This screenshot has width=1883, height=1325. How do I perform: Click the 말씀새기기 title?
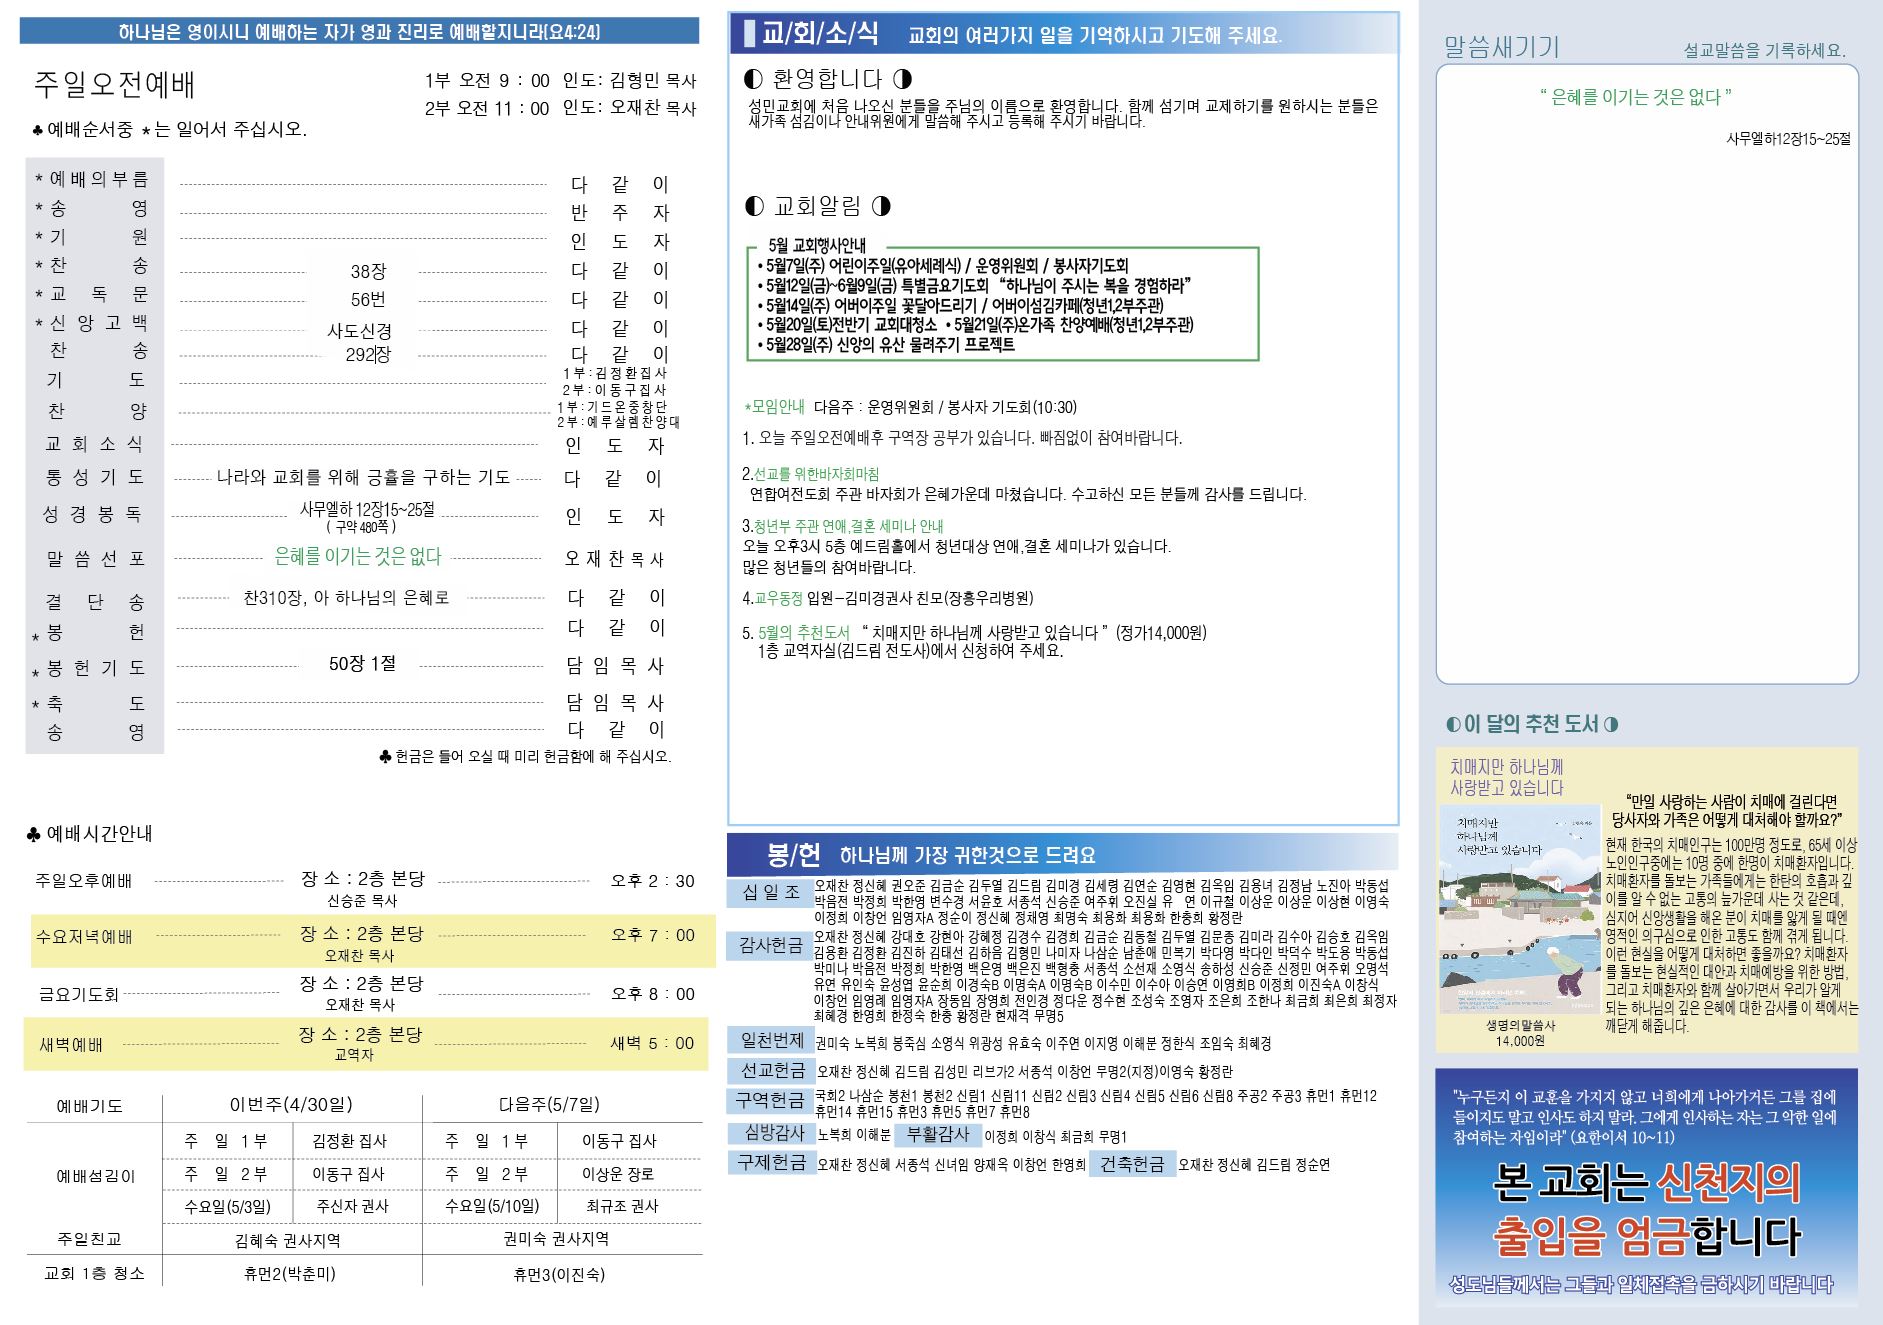[1501, 47]
